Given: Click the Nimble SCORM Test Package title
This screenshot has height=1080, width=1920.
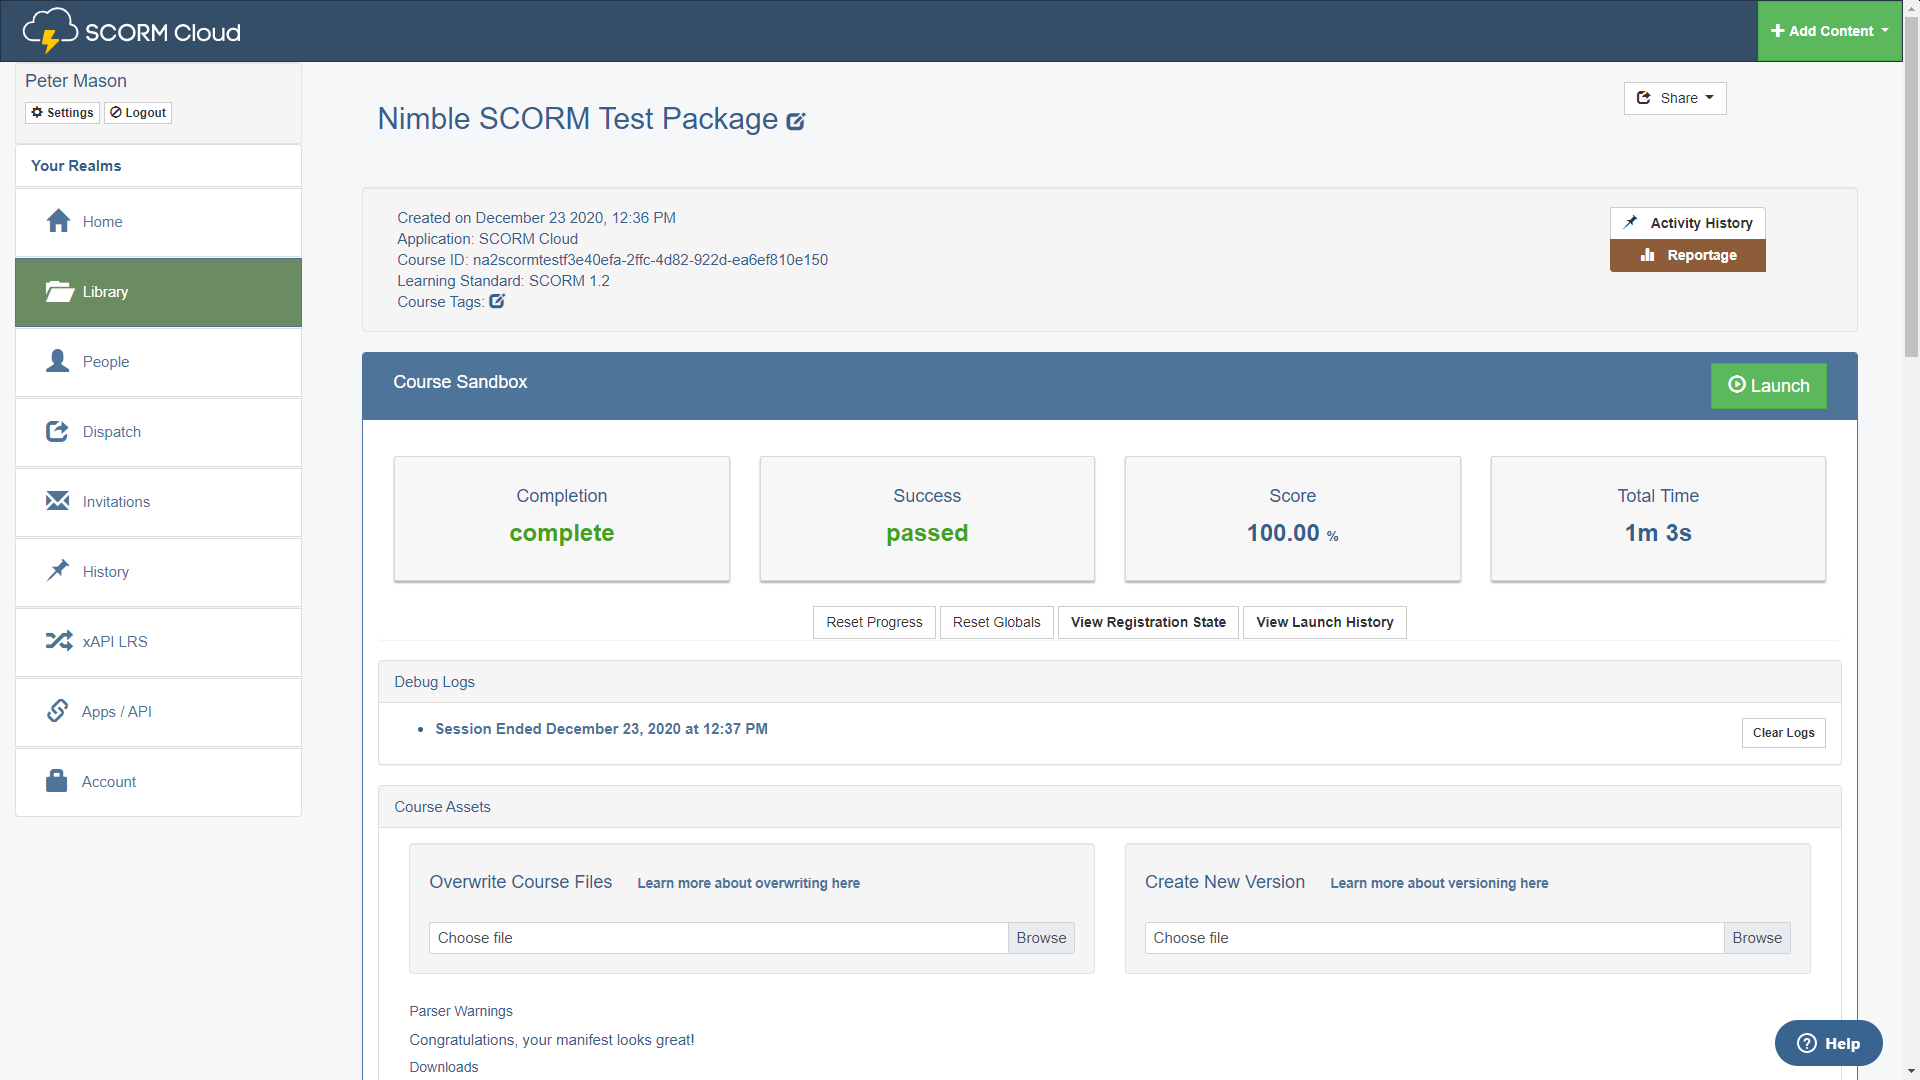Looking at the screenshot, I should tap(577, 119).
